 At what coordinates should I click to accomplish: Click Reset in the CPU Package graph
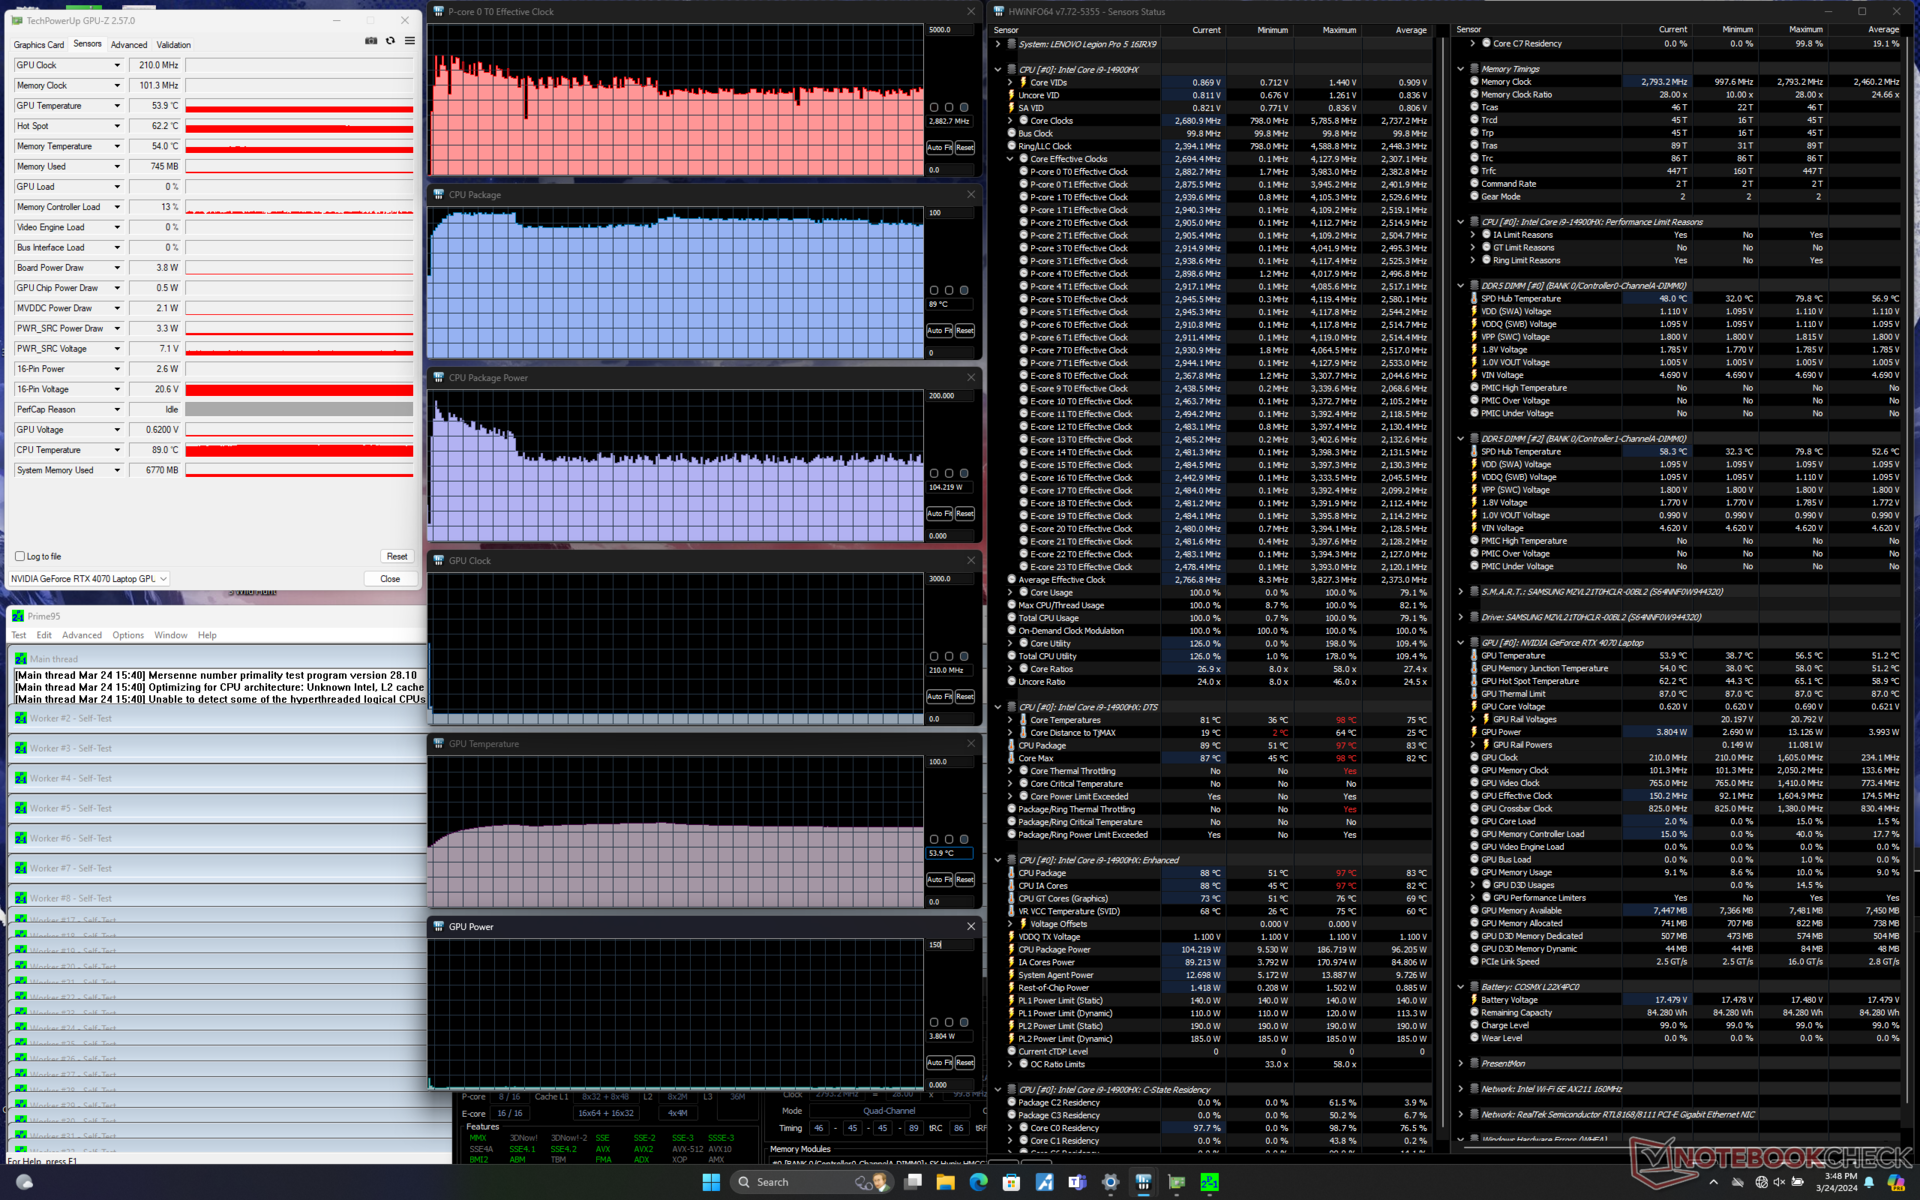pos(965,330)
